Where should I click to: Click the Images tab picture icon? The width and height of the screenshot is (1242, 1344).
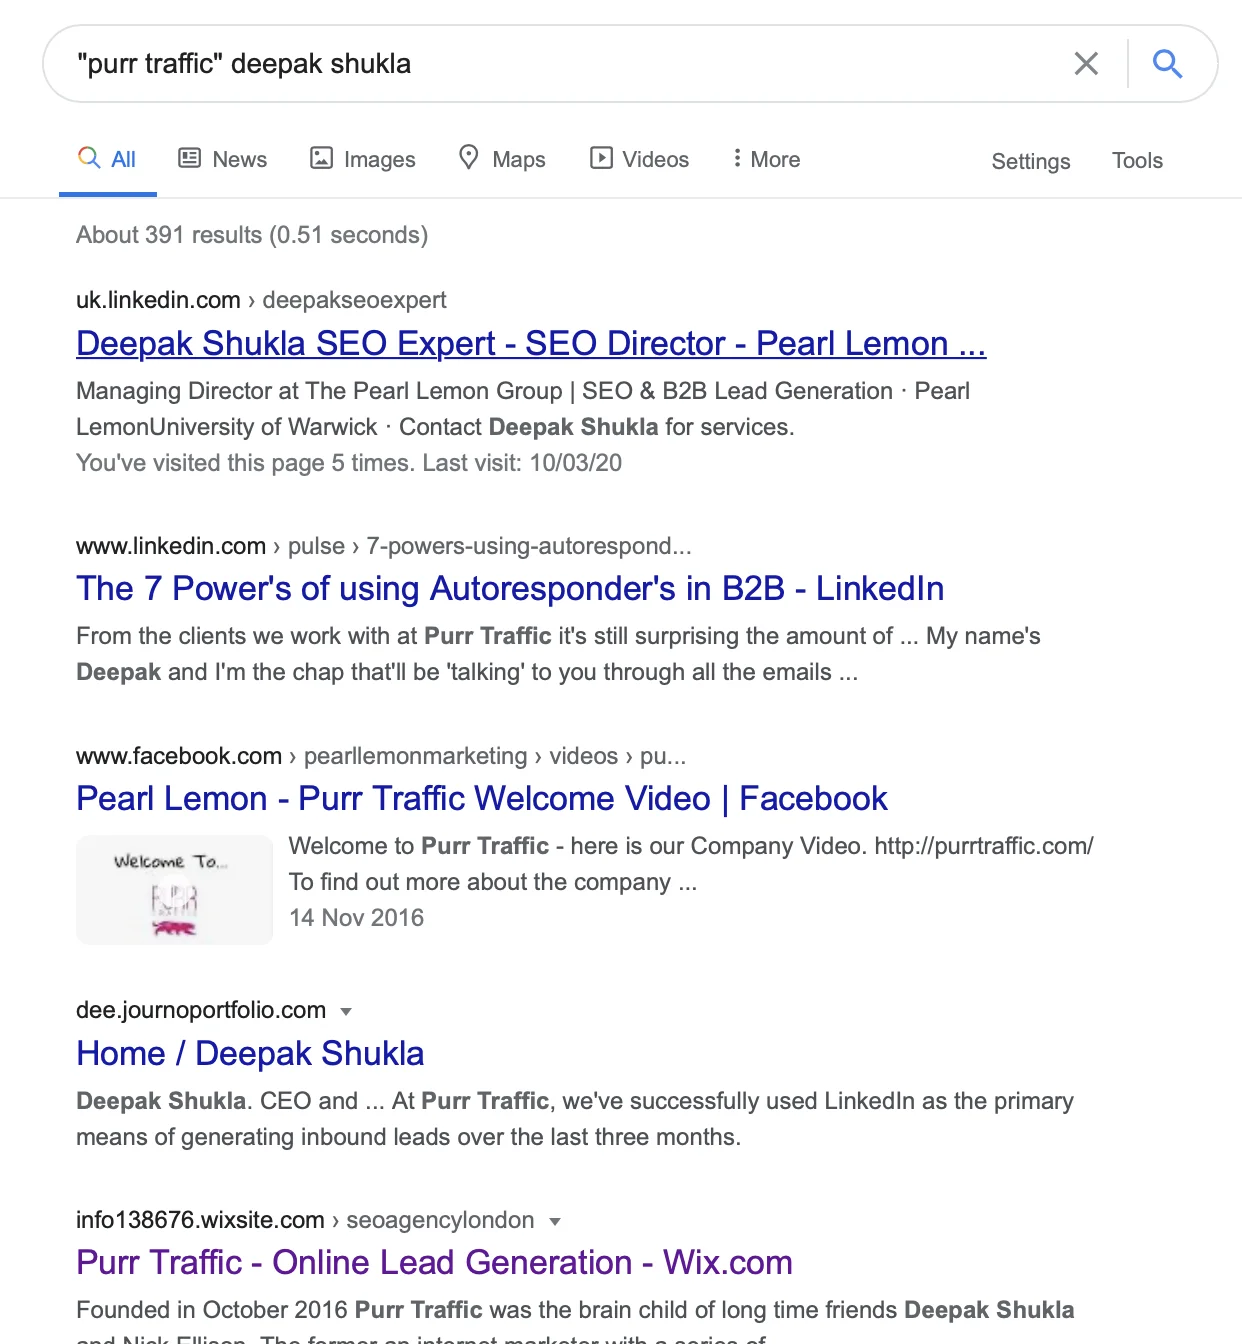[x=321, y=158]
